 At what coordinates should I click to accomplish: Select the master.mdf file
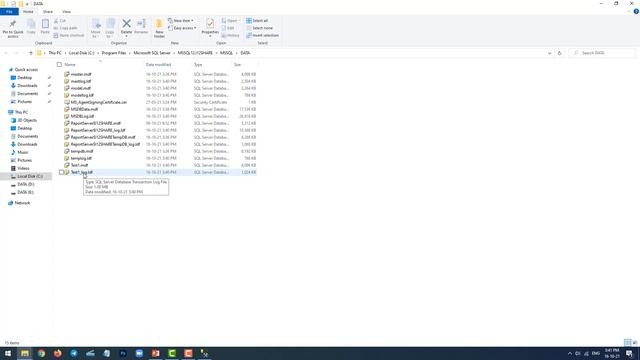[x=81, y=74]
